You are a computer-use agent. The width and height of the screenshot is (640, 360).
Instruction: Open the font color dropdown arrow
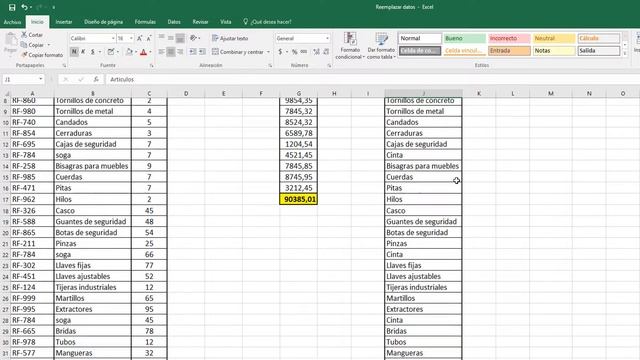[150, 52]
